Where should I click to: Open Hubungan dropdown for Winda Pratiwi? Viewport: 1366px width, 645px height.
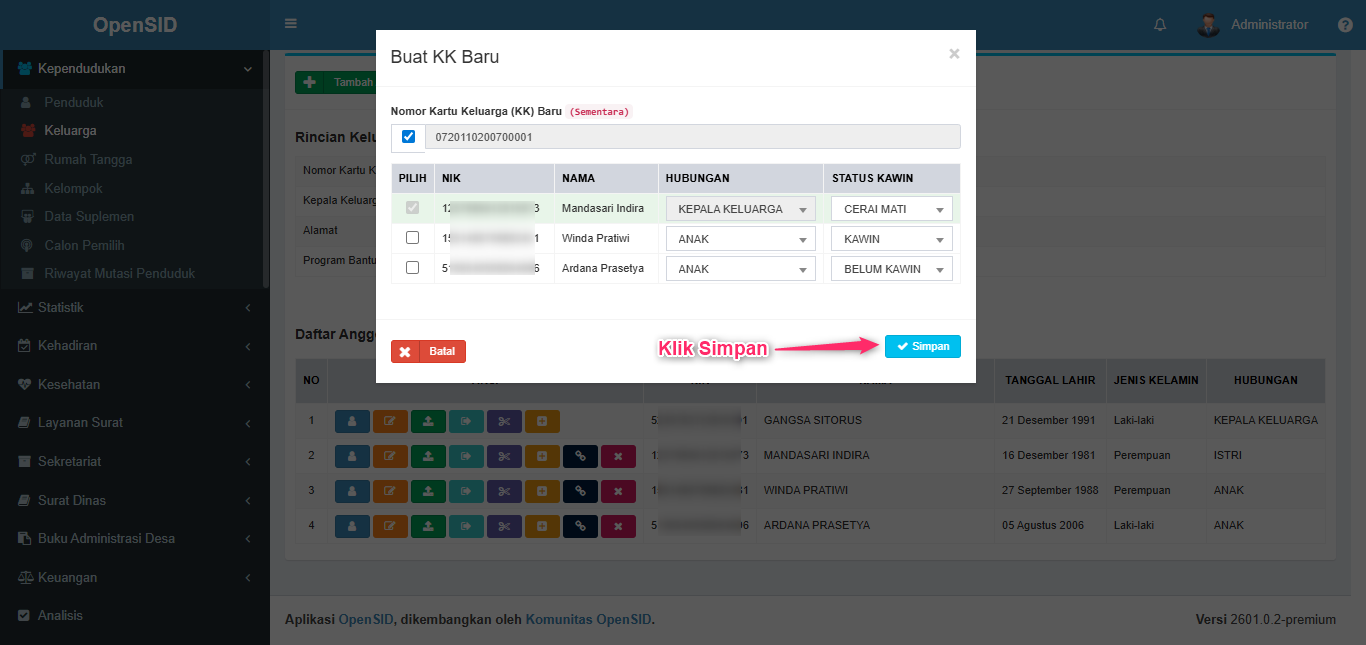click(x=740, y=239)
